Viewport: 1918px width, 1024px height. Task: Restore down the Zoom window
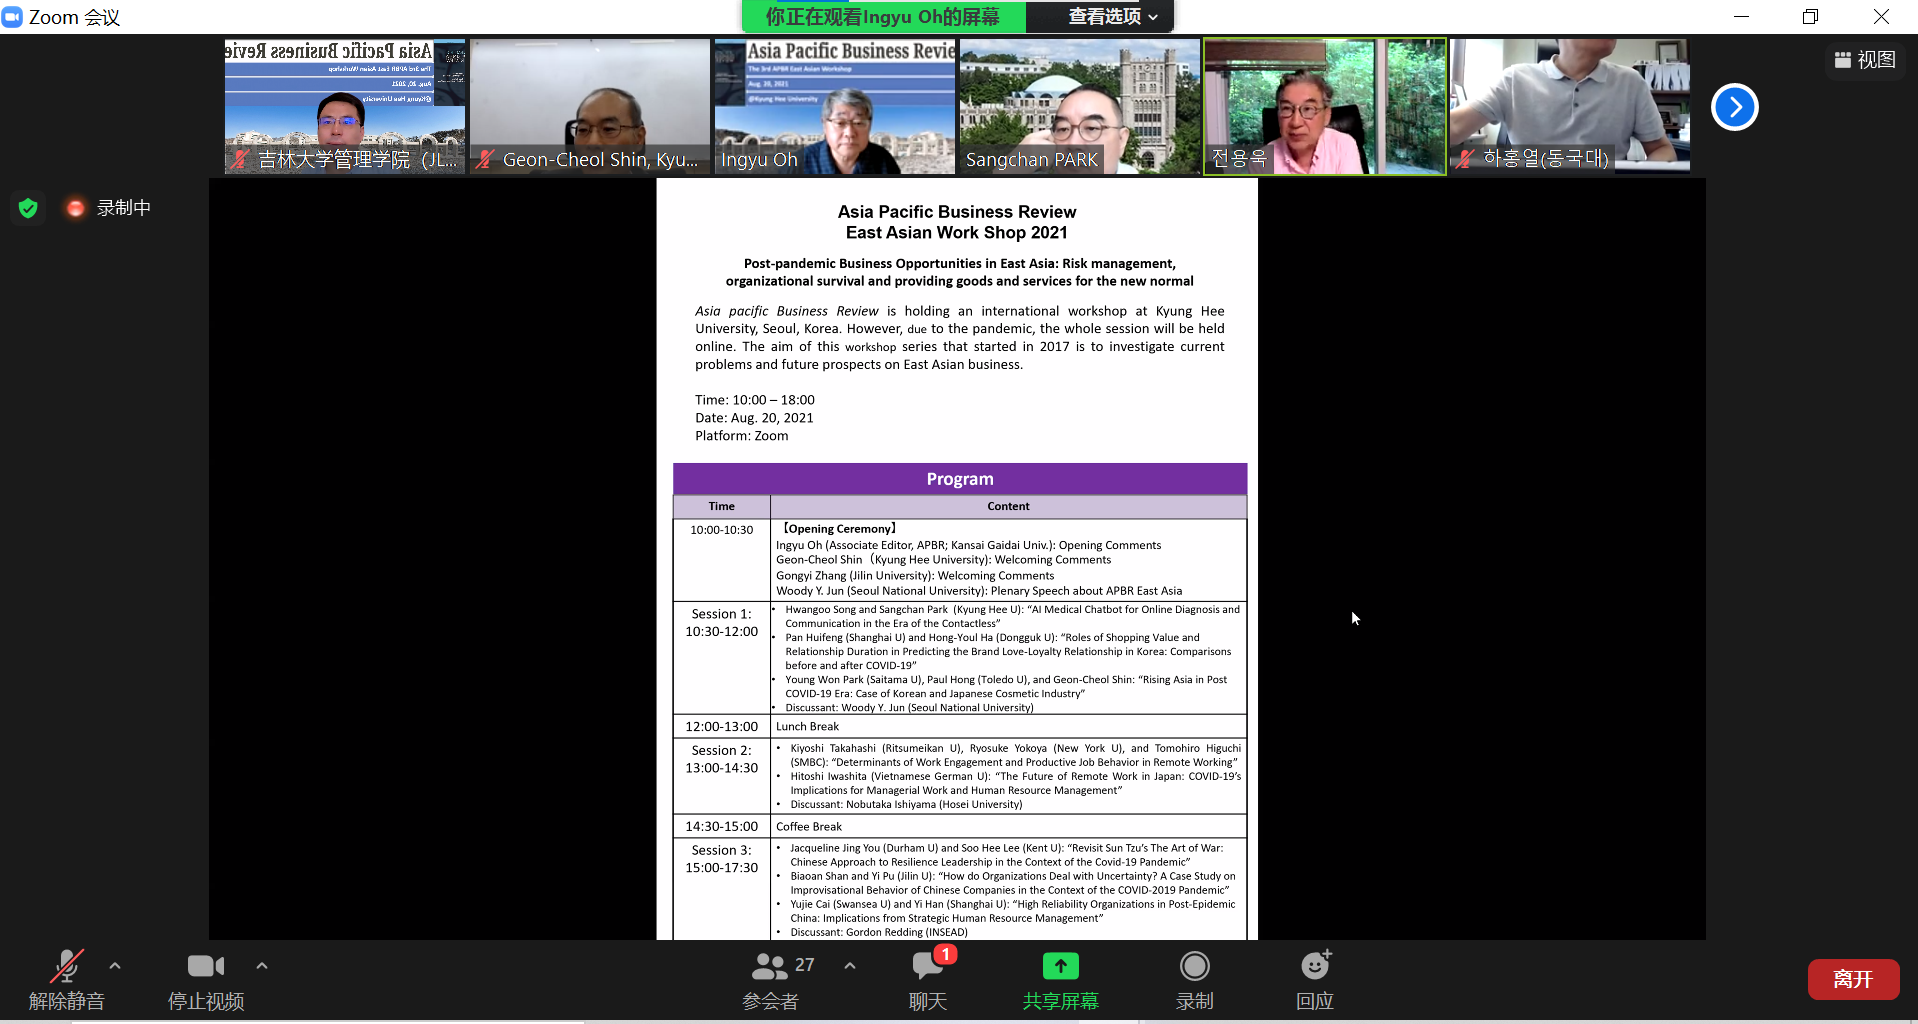[x=1810, y=17]
